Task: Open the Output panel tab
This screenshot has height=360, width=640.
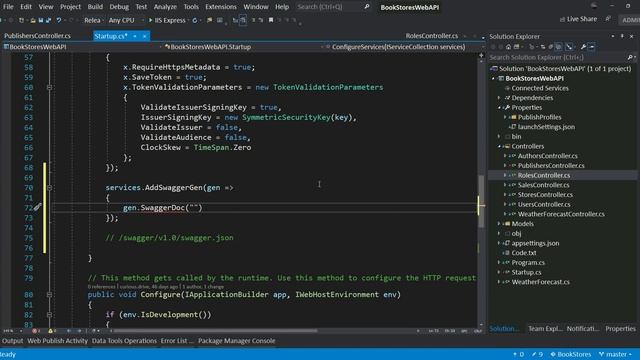Action: point(13,341)
